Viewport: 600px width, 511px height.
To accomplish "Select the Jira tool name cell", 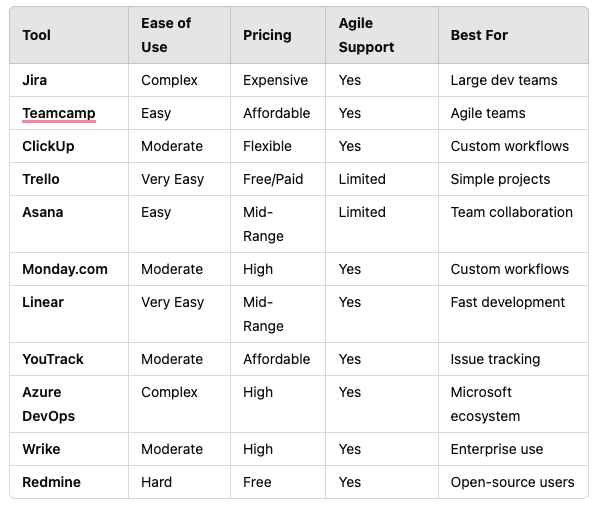I will pyautogui.click(x=34, y=80).
